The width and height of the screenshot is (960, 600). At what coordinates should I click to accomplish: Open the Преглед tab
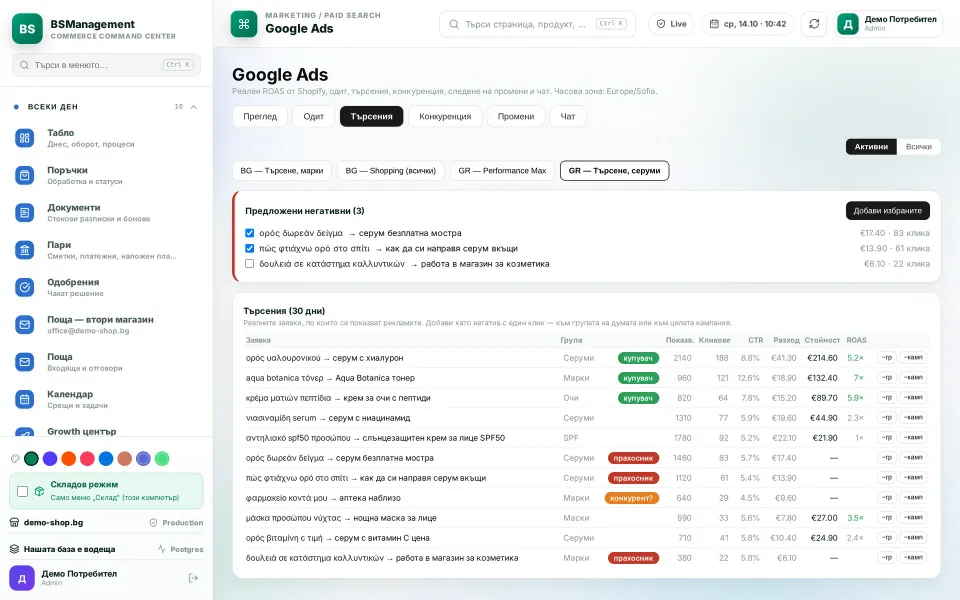(x=260, y=116)
